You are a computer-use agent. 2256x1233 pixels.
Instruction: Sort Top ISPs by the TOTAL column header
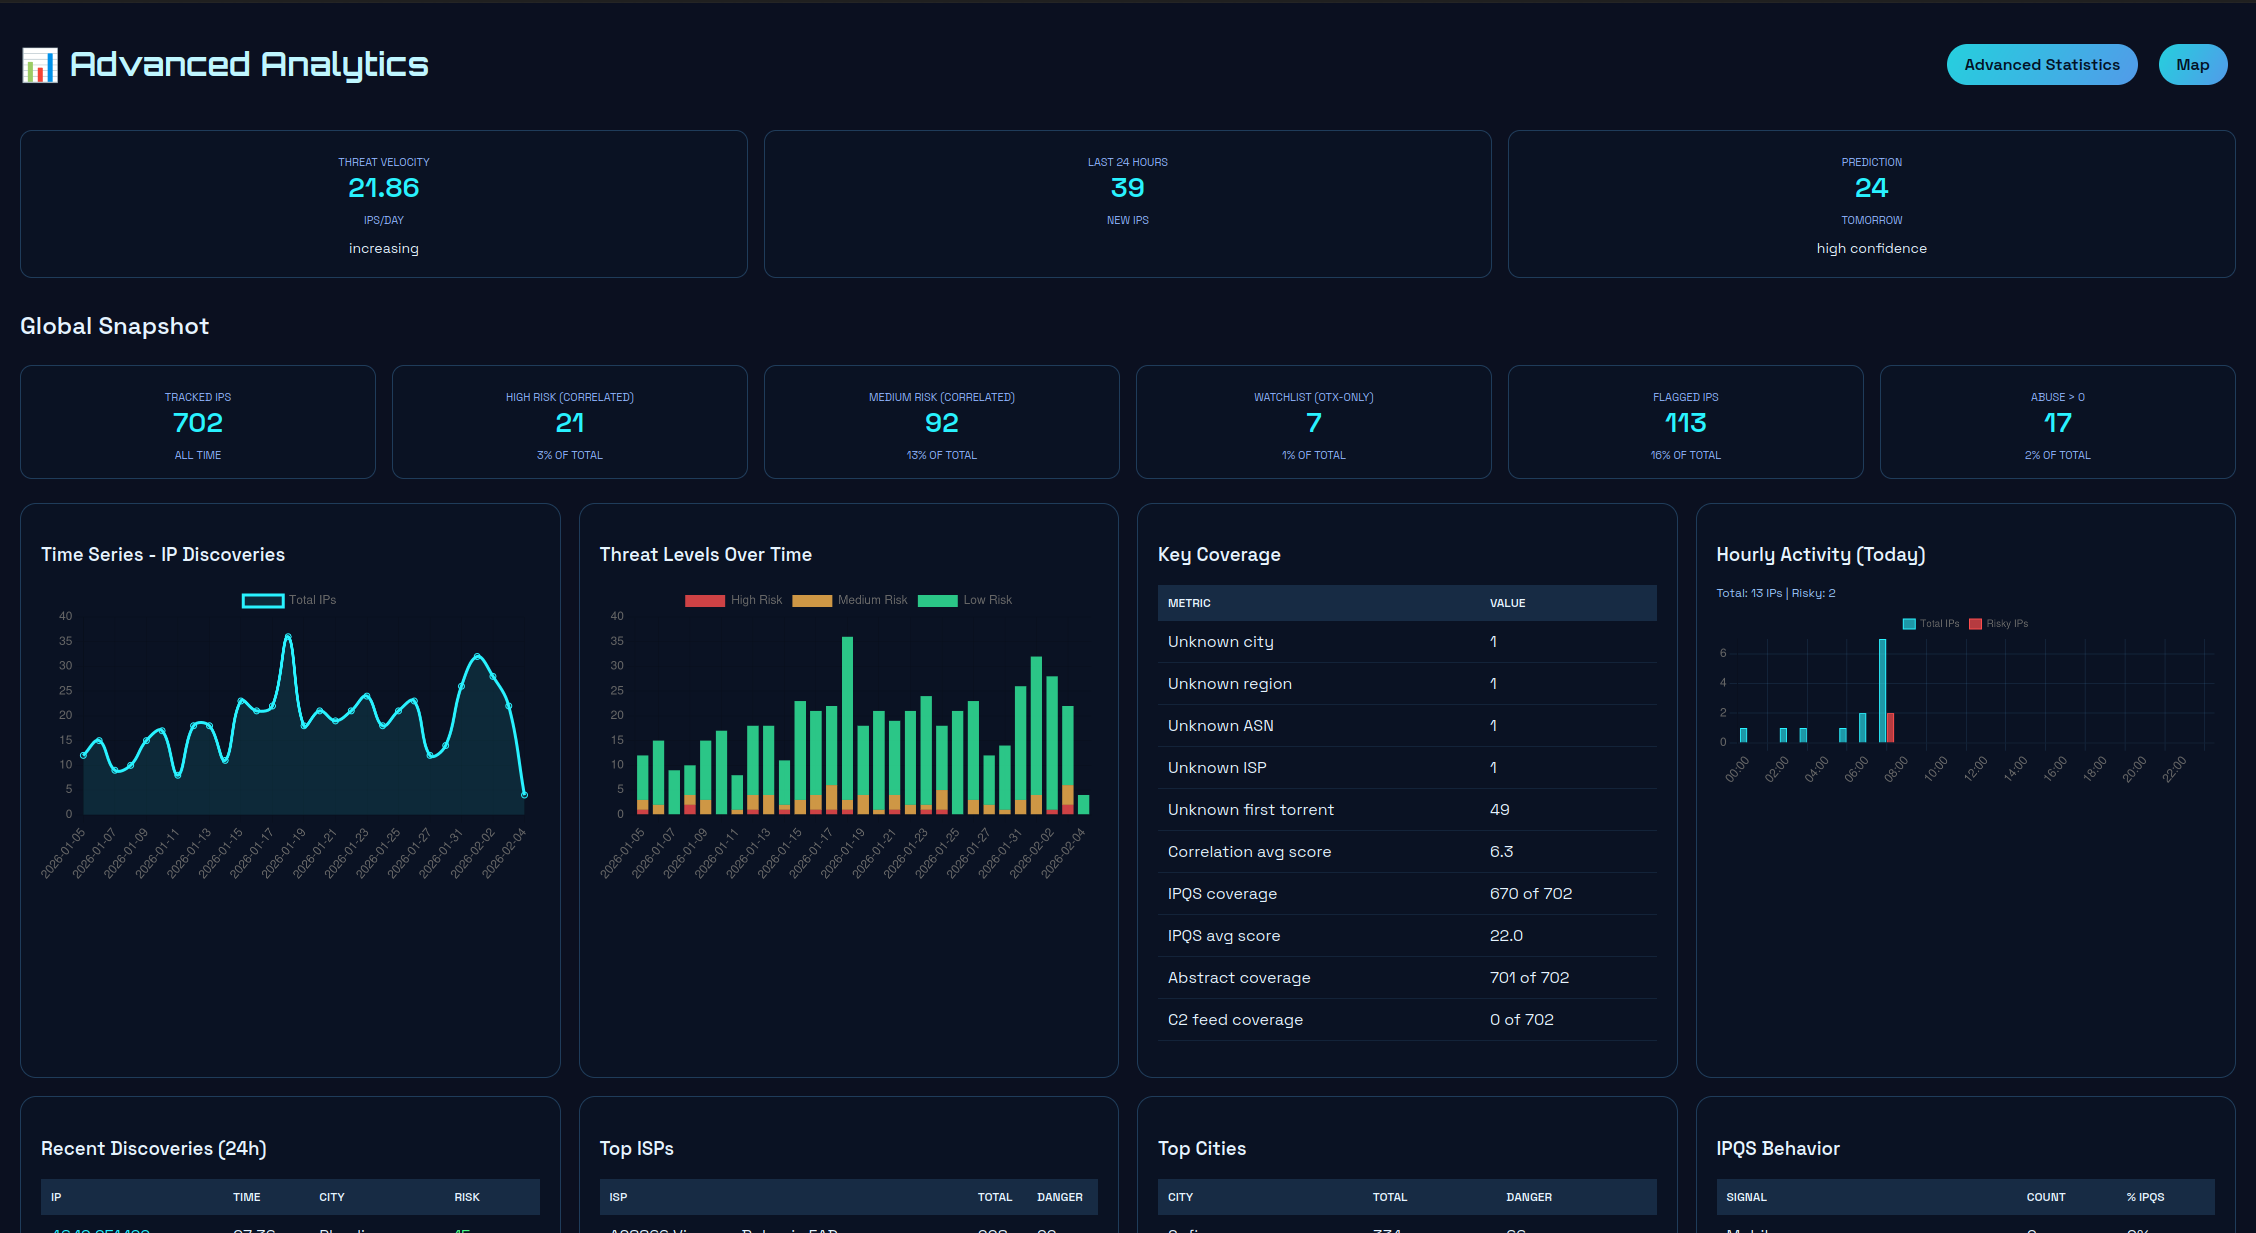pyautogui.click(x=994, y=1196)
